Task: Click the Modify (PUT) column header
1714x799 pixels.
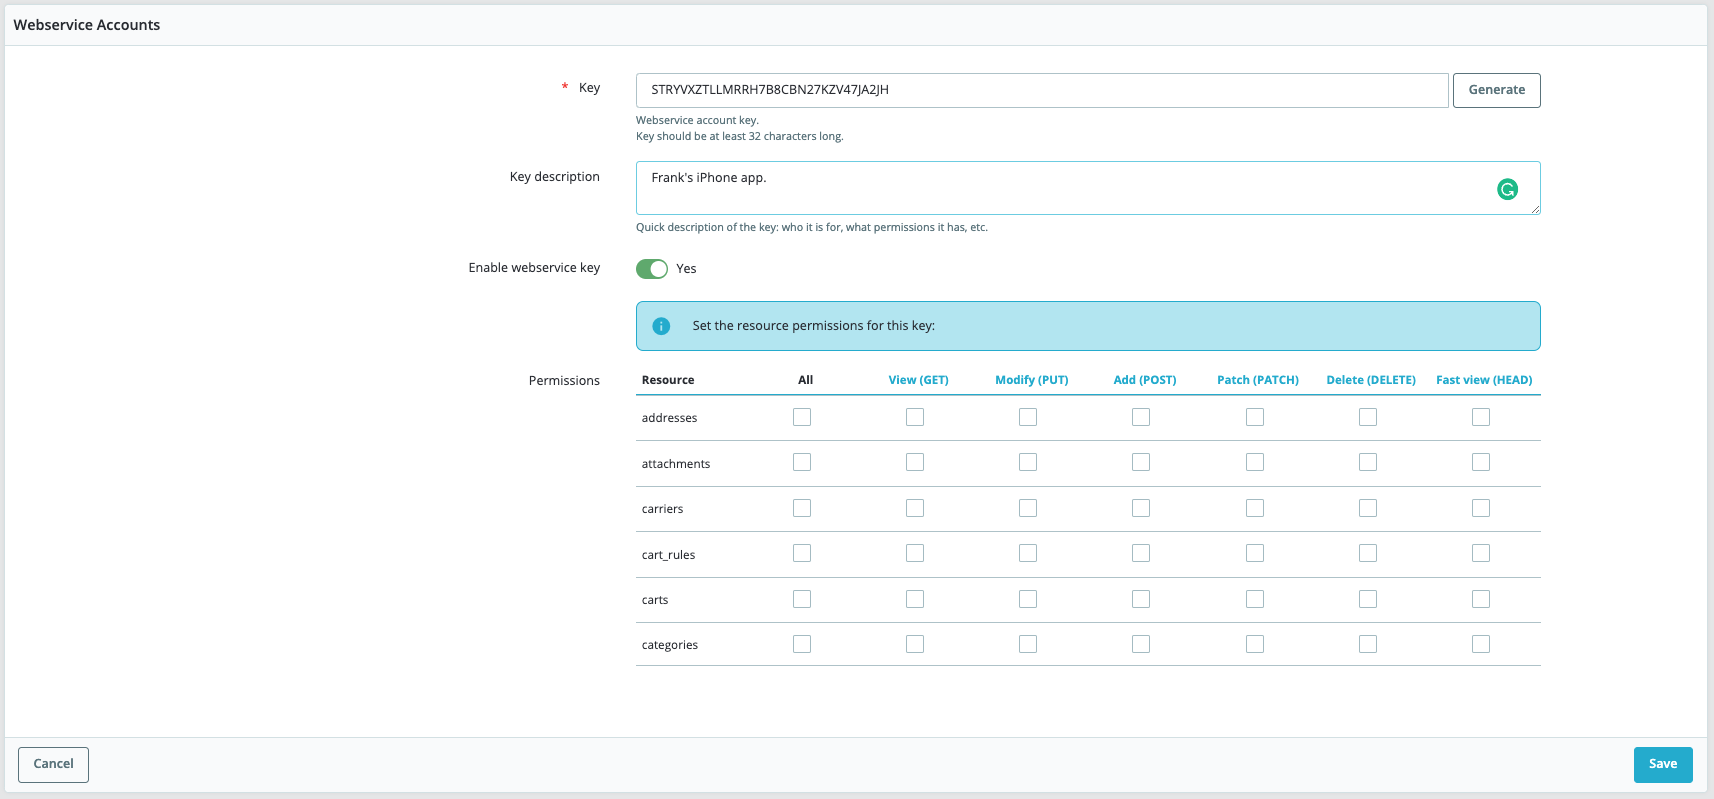Action: pos(1031,380)
